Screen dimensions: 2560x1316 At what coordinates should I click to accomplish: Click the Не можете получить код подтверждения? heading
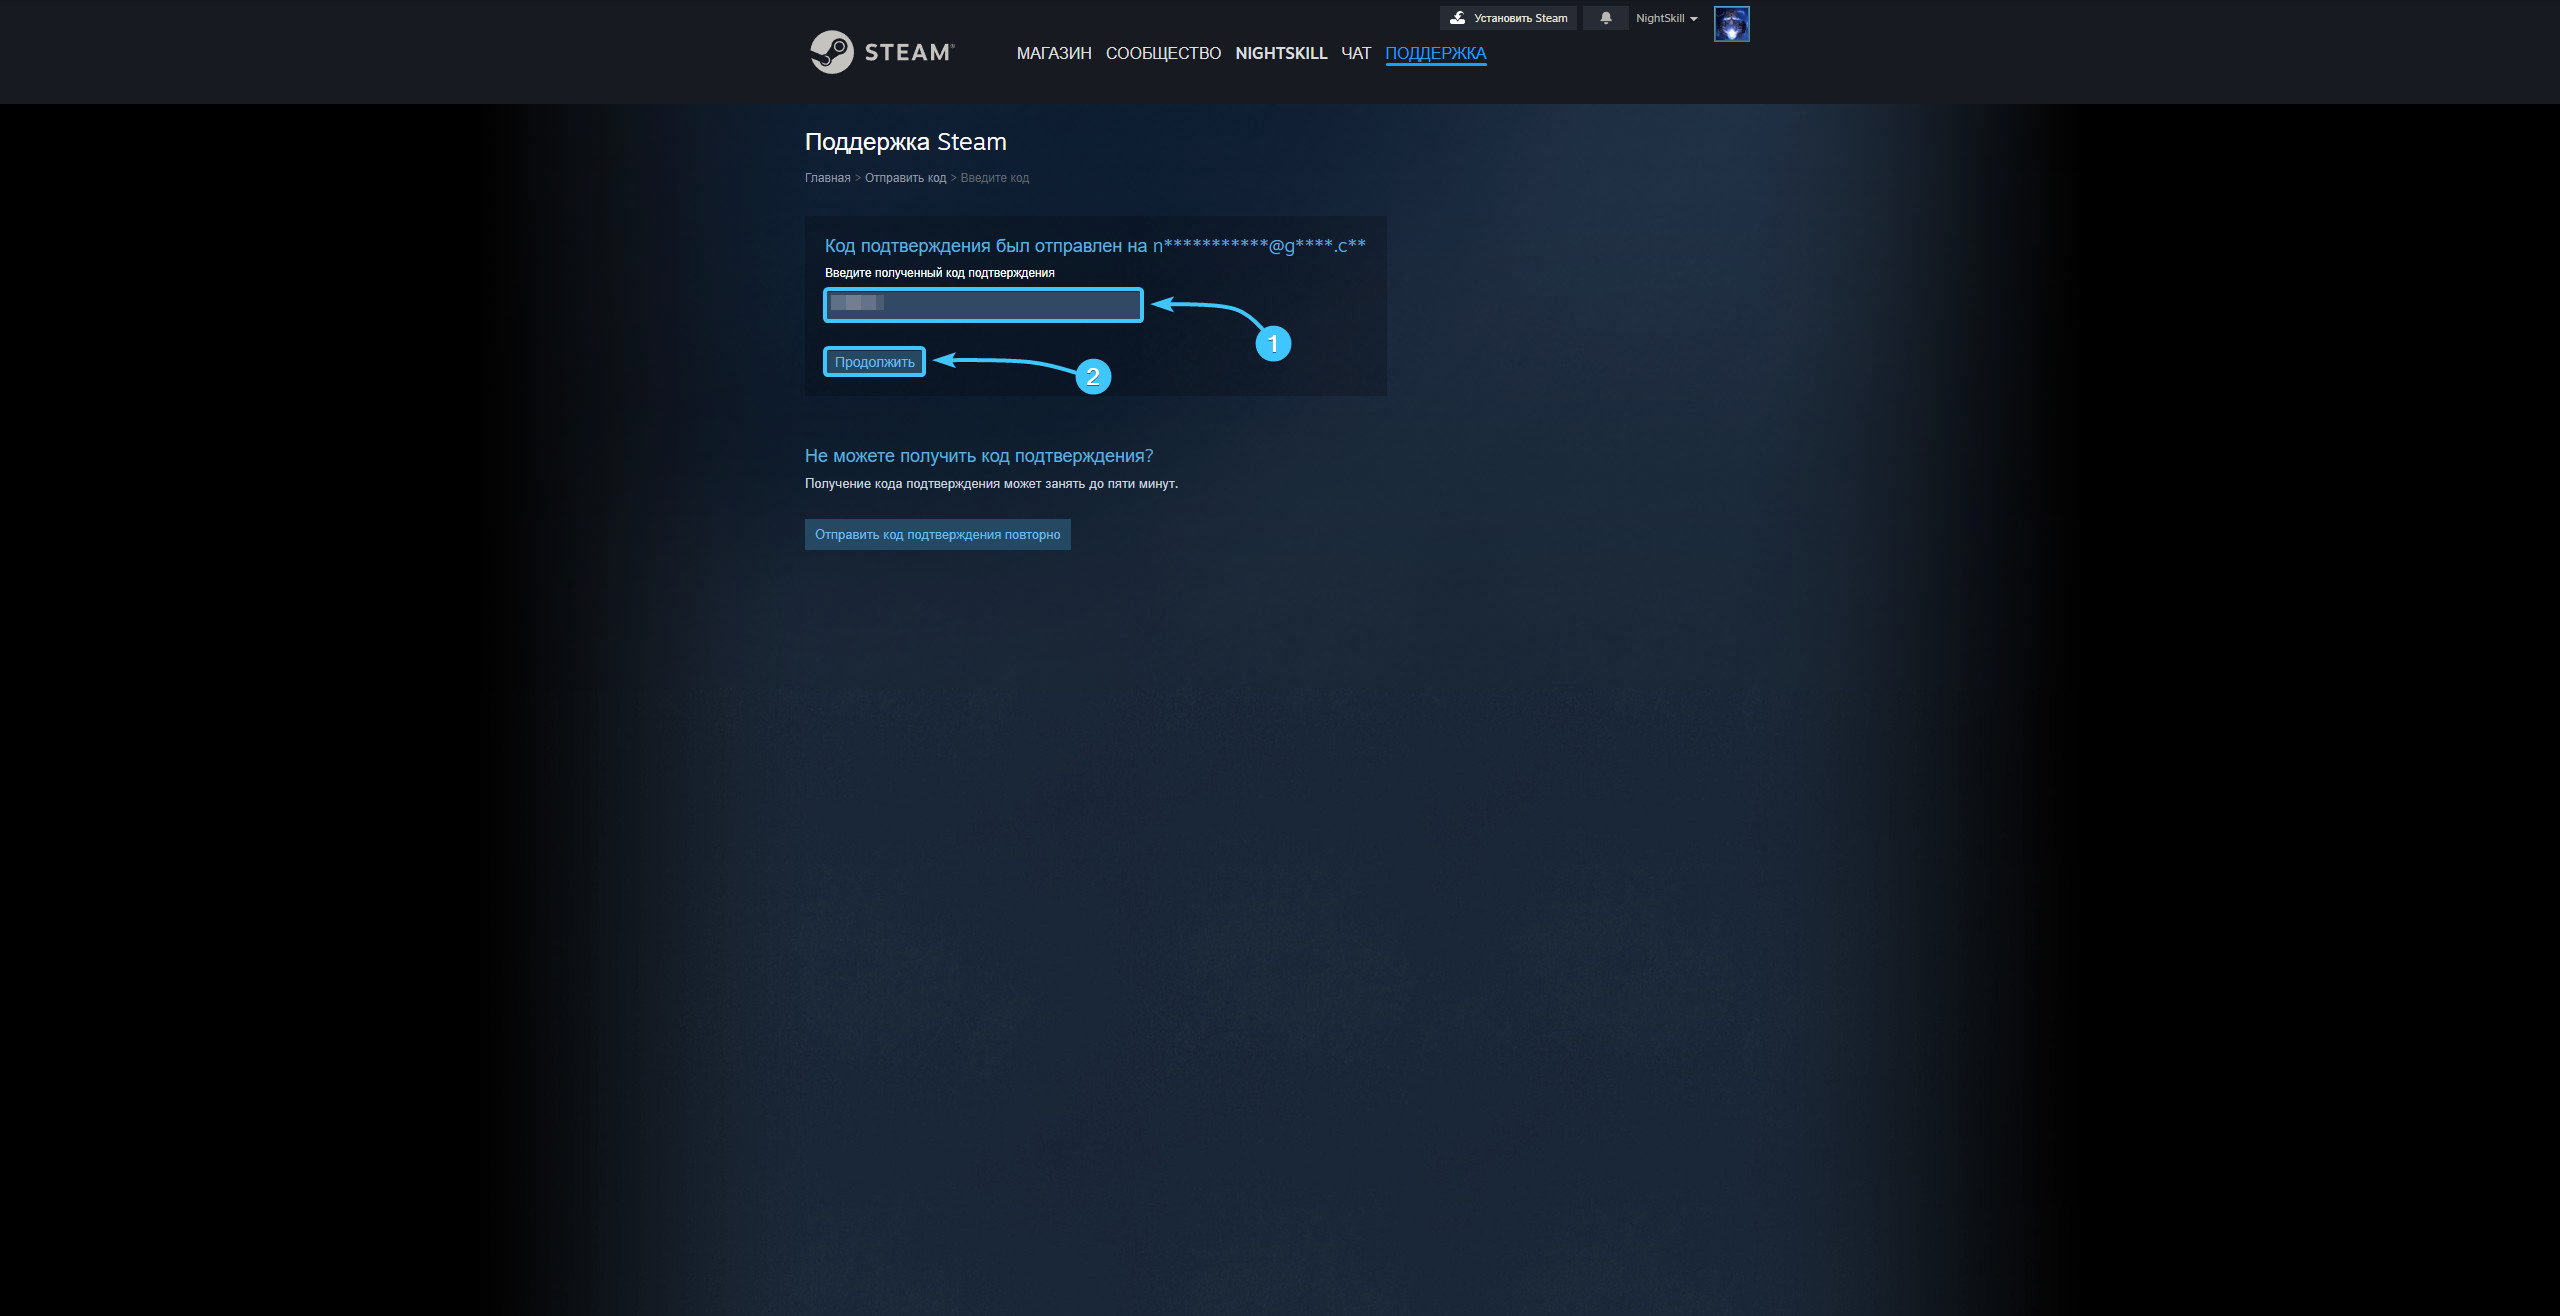tap(979, 456)
